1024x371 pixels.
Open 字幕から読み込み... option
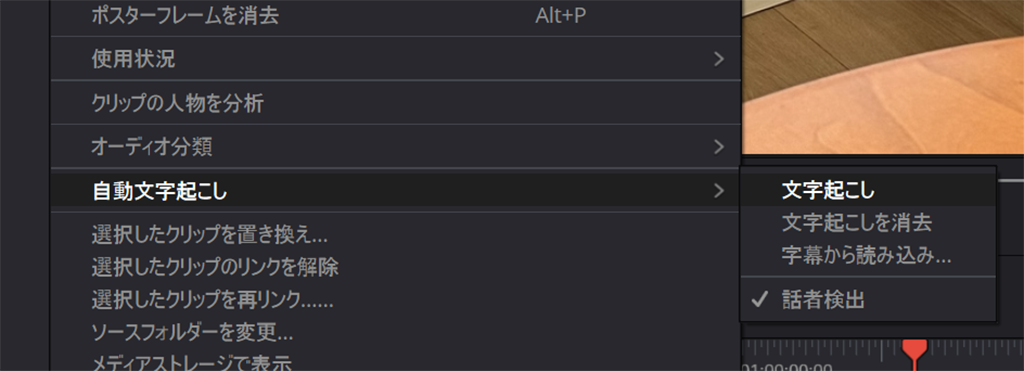click(868, 255)
